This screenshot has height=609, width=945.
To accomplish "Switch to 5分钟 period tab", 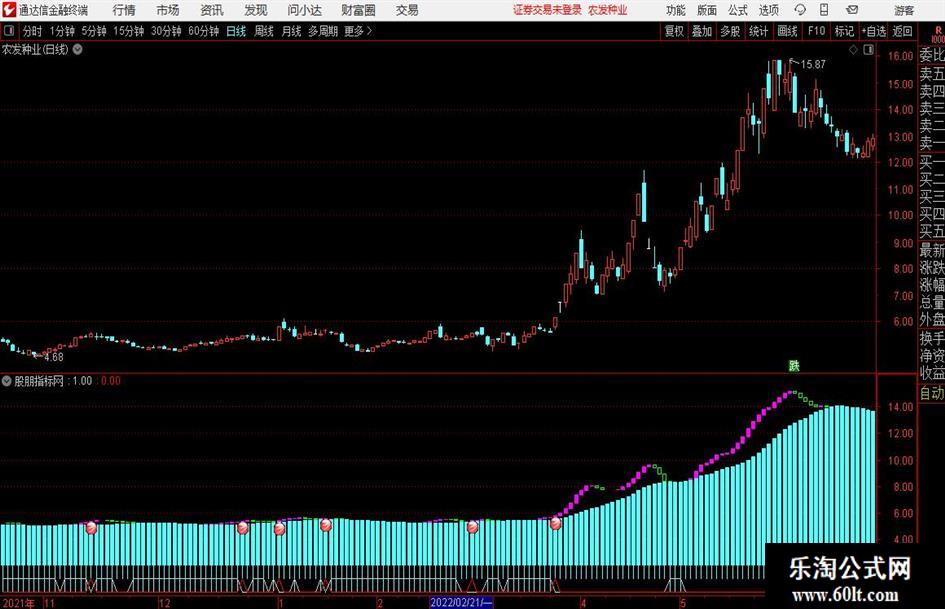I will coord(94,31).
